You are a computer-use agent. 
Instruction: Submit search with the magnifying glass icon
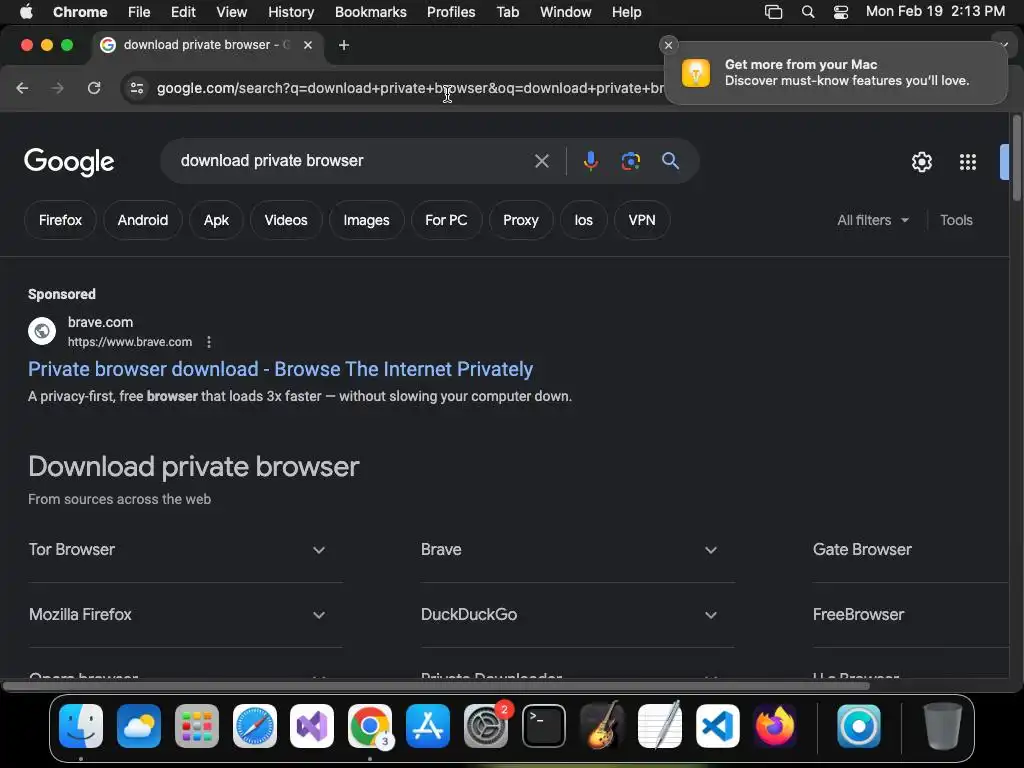click(670, 161)
